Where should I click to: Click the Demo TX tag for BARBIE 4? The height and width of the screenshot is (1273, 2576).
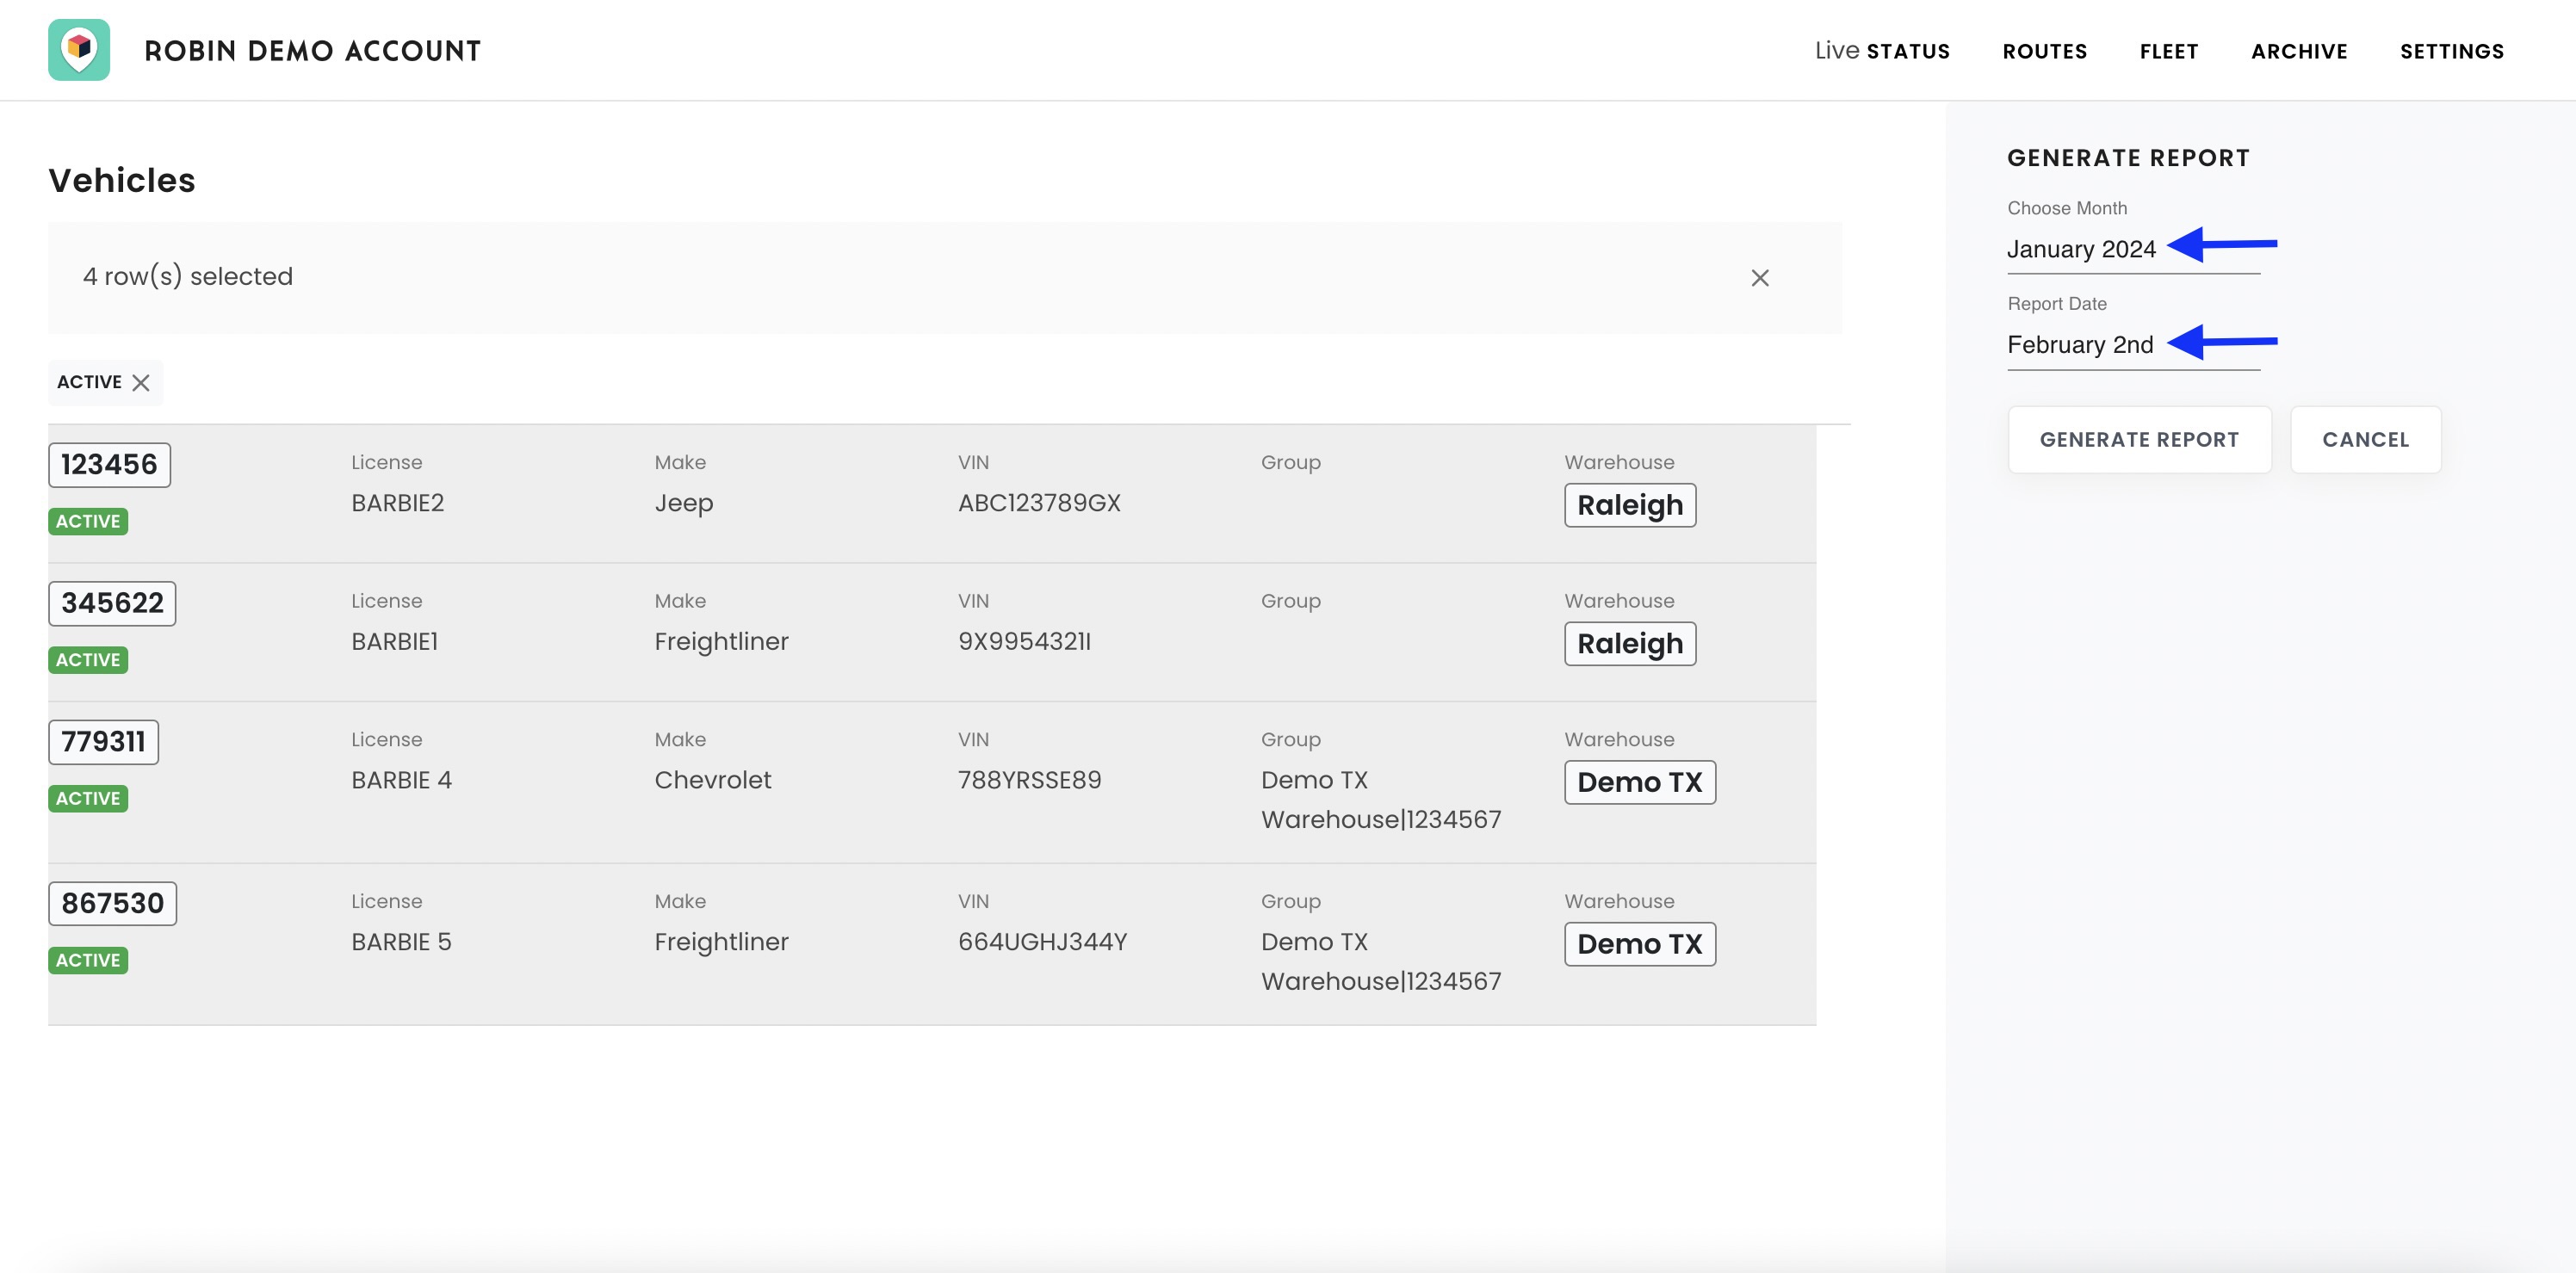(1639, 782)
